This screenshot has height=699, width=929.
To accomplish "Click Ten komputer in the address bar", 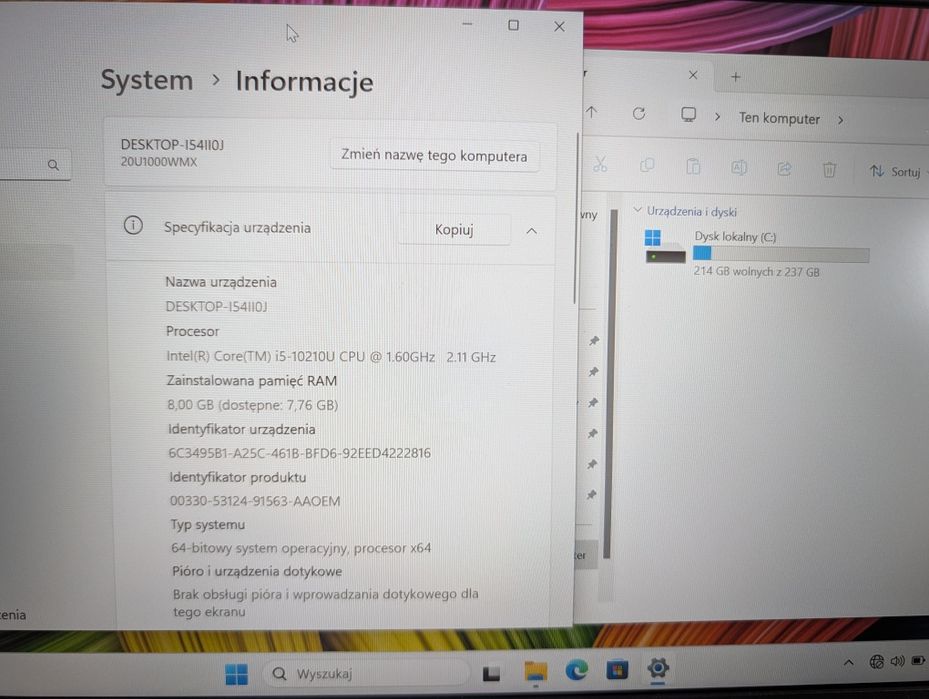I will click(779, 118).
